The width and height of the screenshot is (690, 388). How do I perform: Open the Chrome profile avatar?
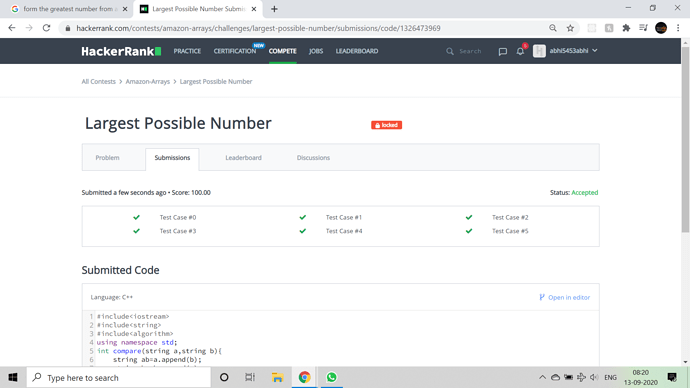coord(661,28)
